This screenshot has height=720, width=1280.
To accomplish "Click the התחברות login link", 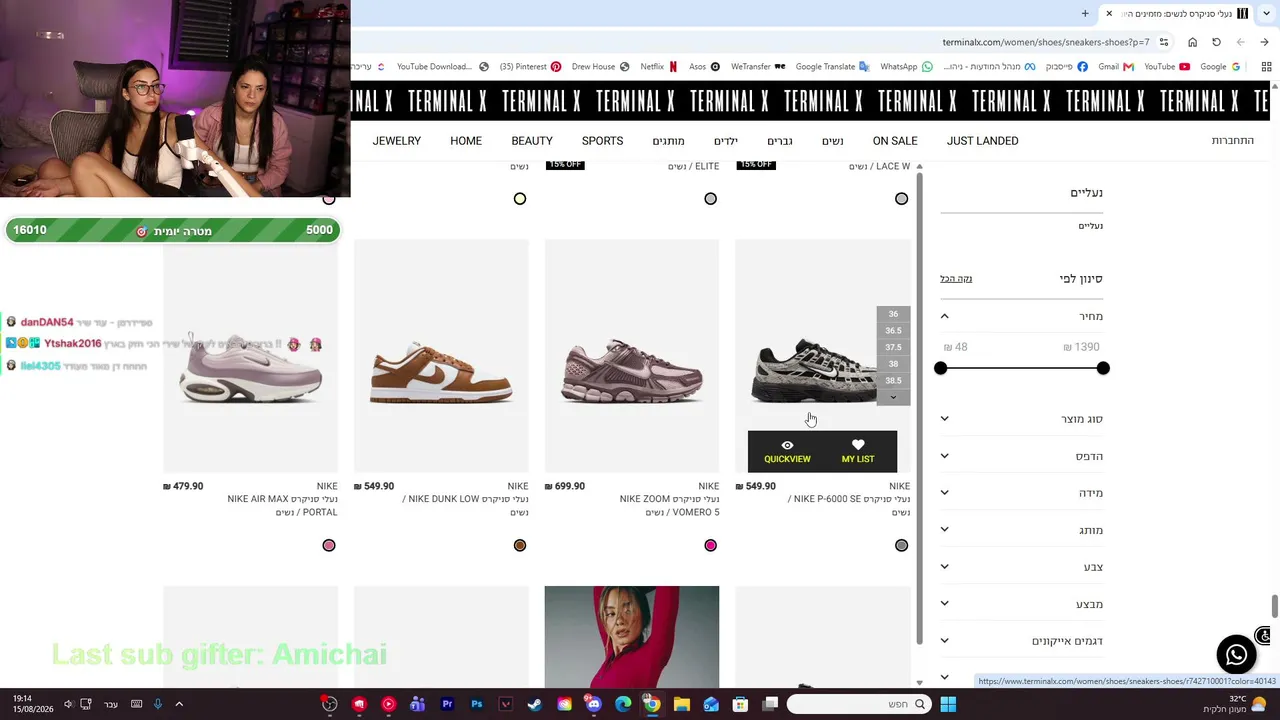I will pos(1233,141).
